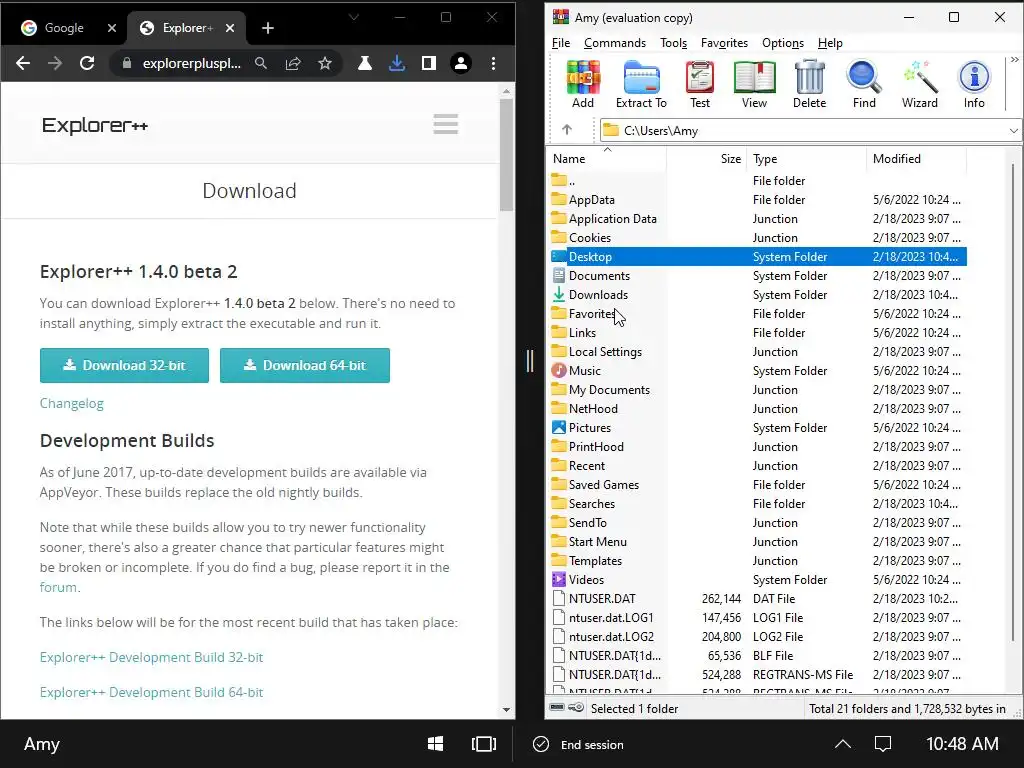Open a new browser tab

[268, 28]
